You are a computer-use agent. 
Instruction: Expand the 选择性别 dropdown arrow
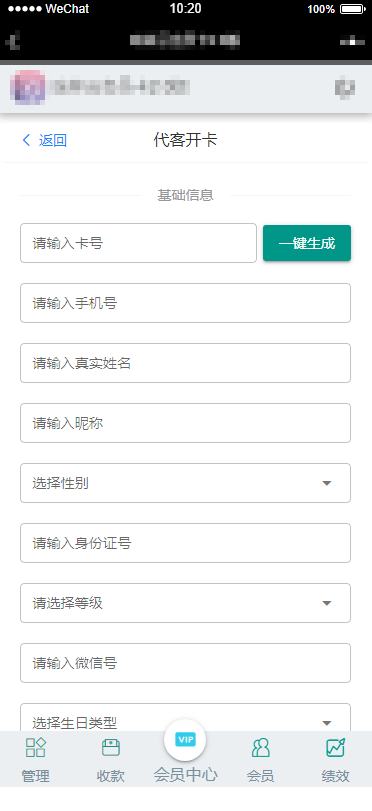[326, 483]
